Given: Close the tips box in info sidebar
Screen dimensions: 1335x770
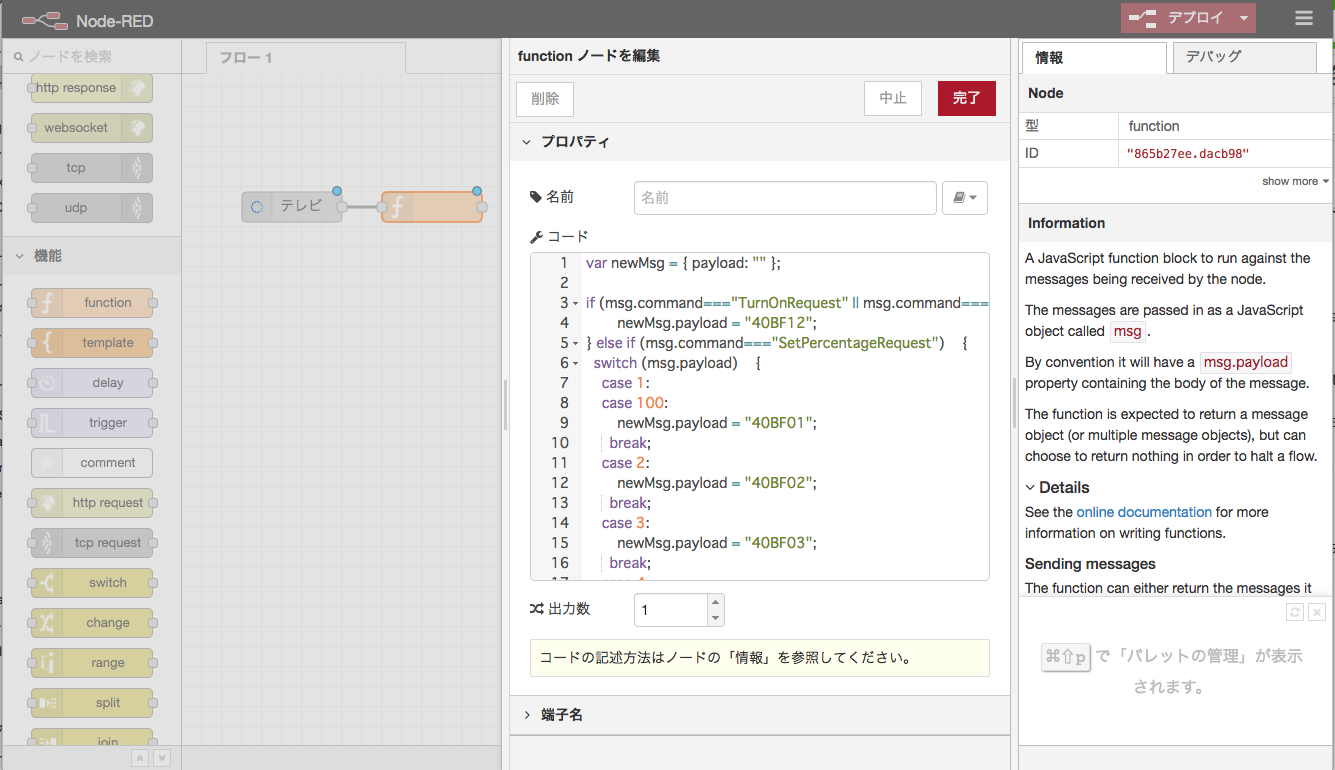Looking at the screenshot, I should point(1317,612).
